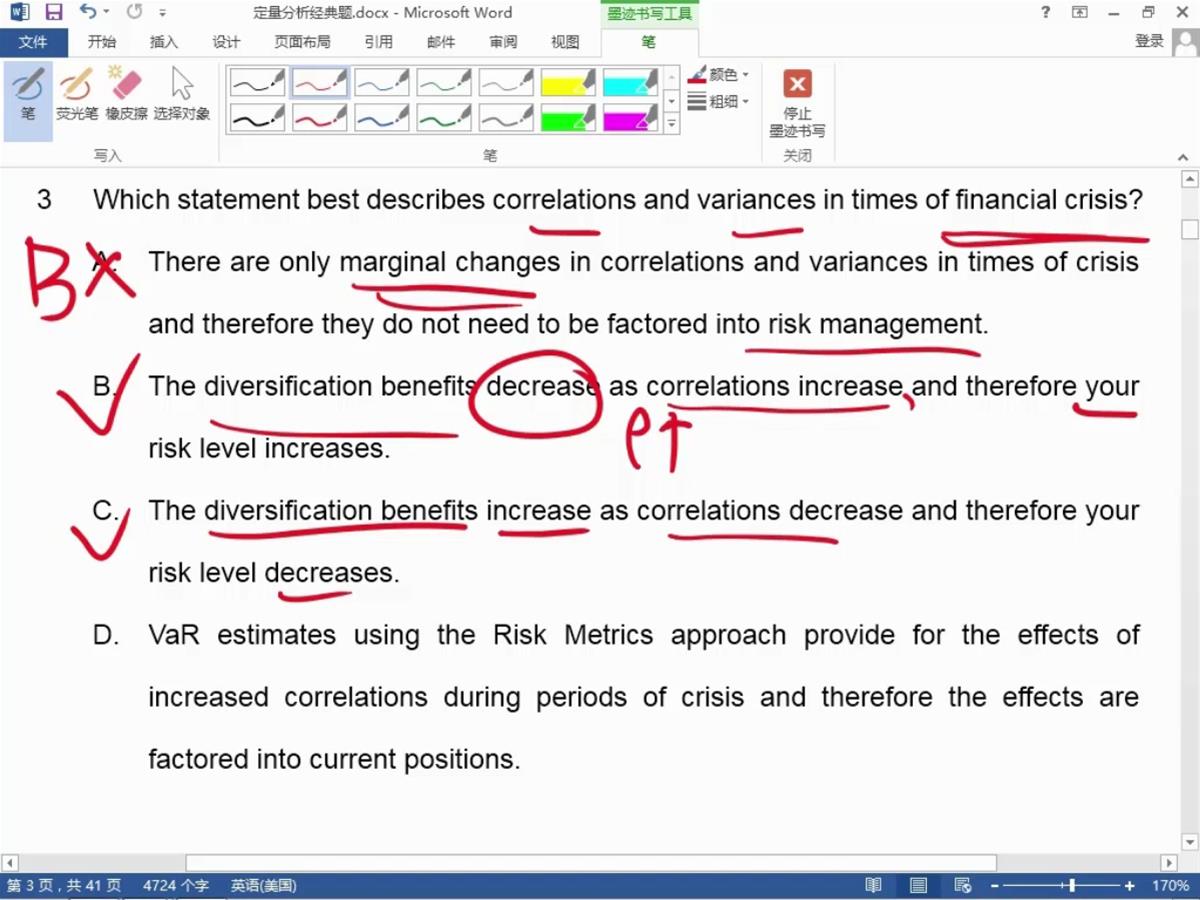The height and width of the screenshot is (900, 1200).
Task: Pick the thin blue pen style
Action: click(x=382, y=82)
